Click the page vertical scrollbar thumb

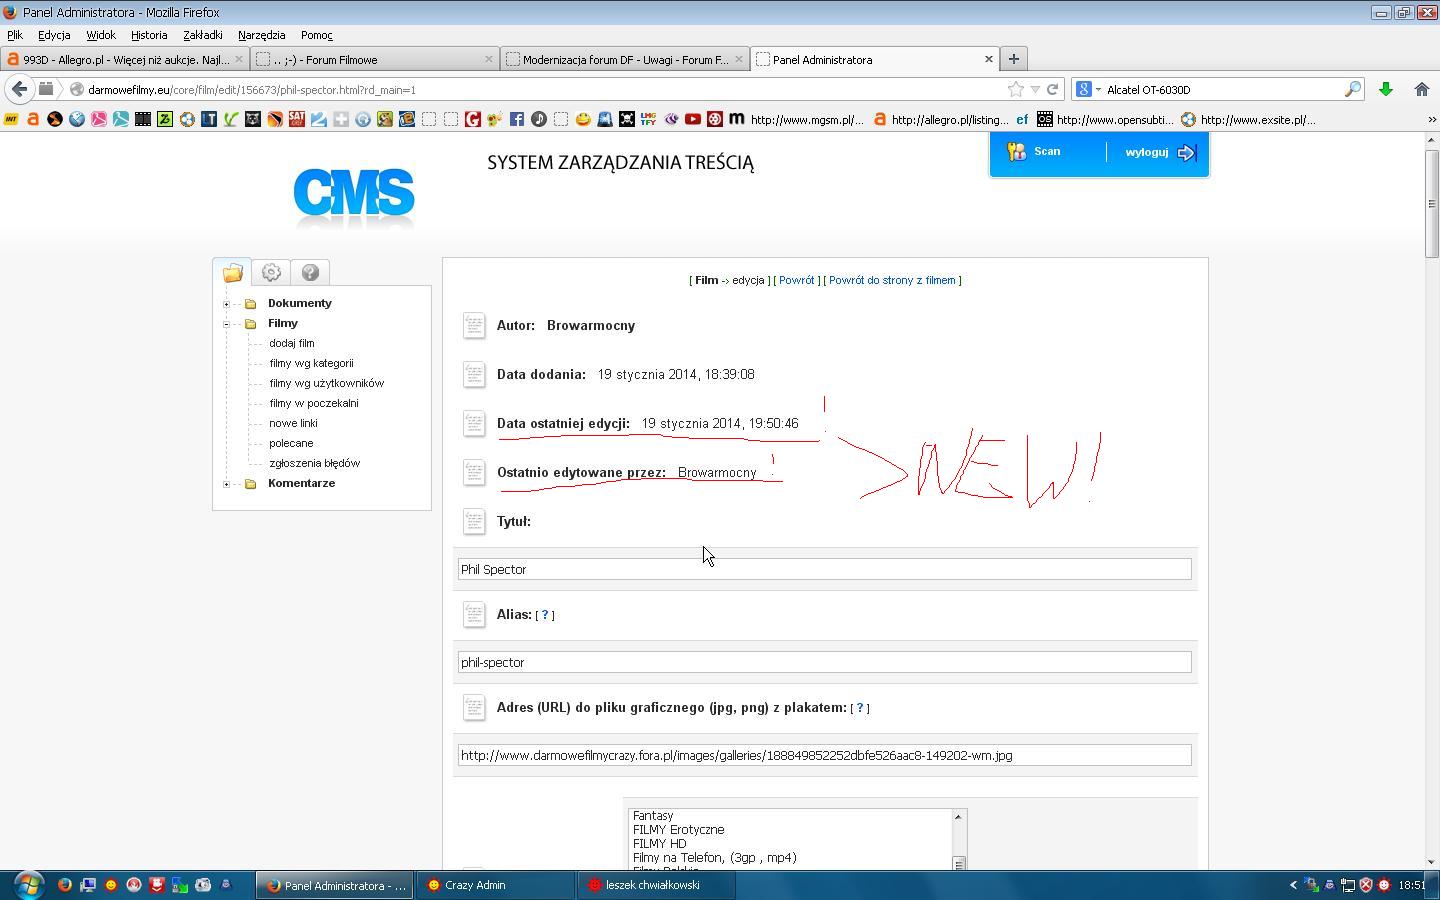[1432, 203]
